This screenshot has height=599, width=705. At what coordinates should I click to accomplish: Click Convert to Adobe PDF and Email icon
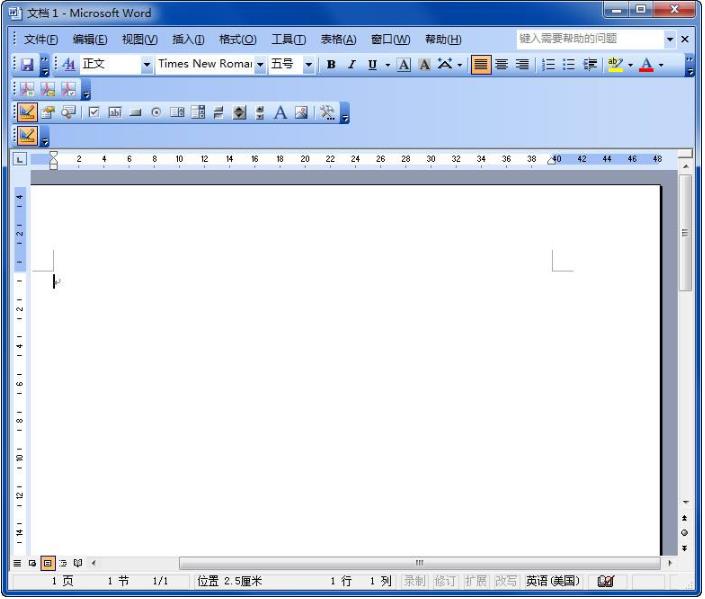[x=48, y=89]
